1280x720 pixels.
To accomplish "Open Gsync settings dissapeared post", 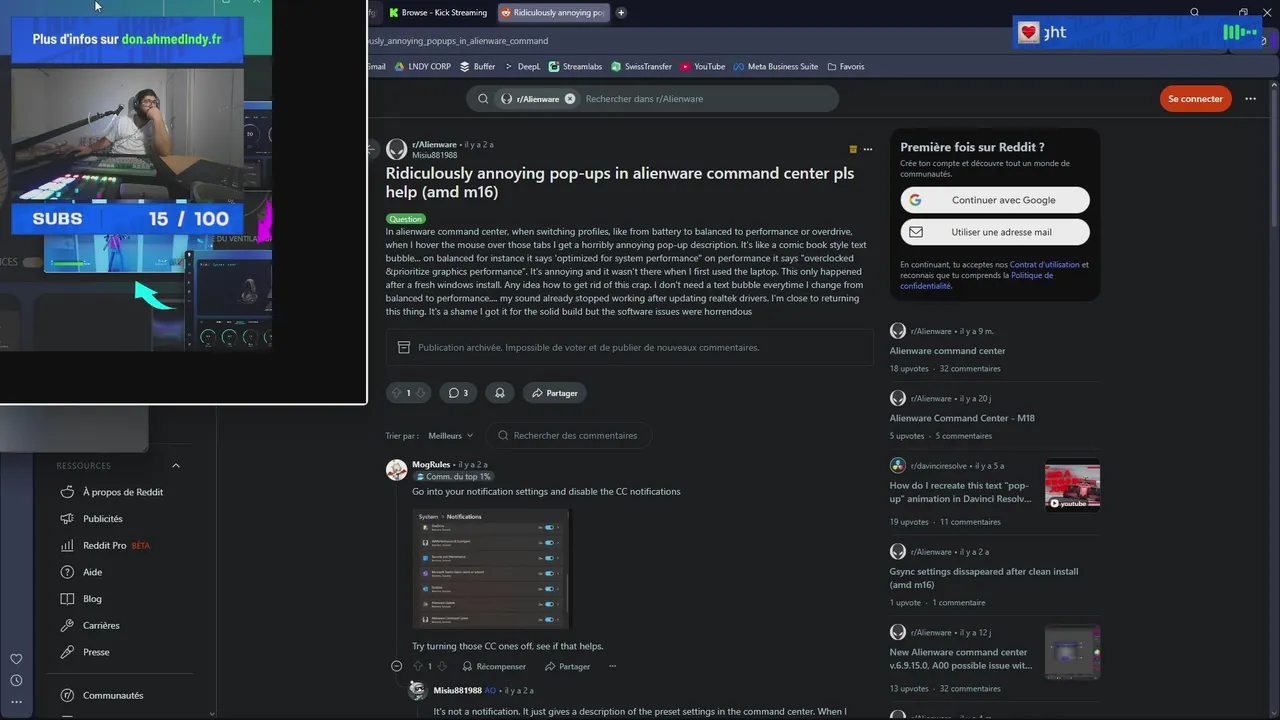I will (984, 578).
